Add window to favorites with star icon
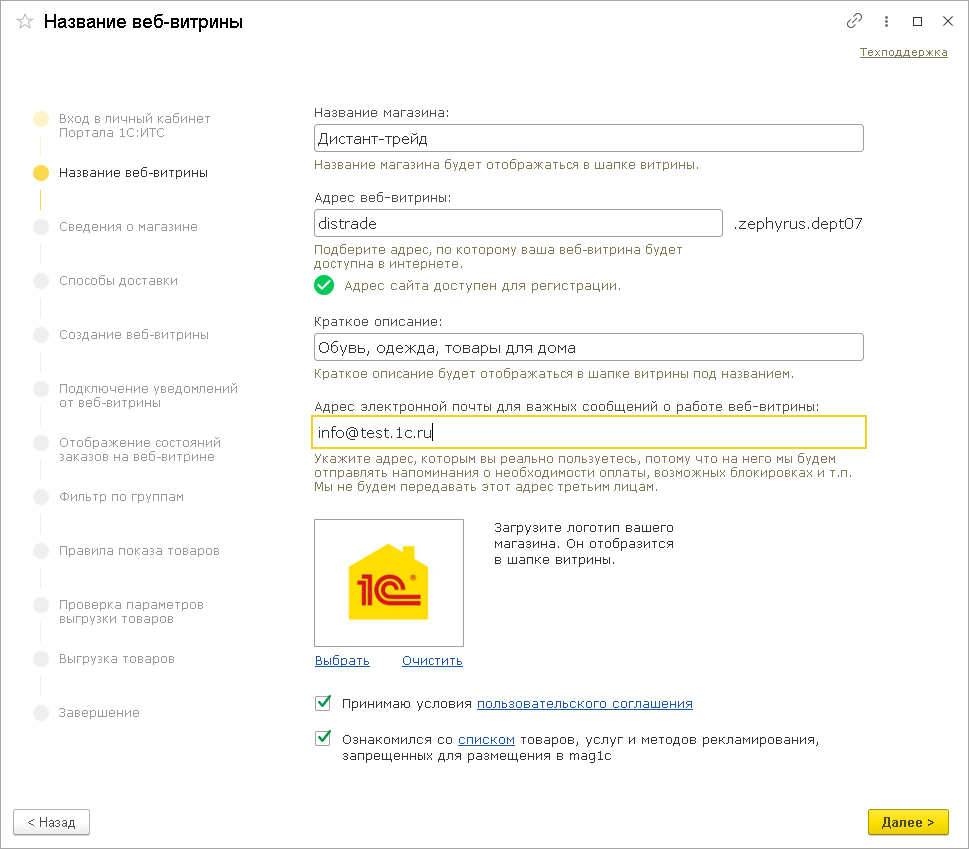 click(x=25, y=21)
